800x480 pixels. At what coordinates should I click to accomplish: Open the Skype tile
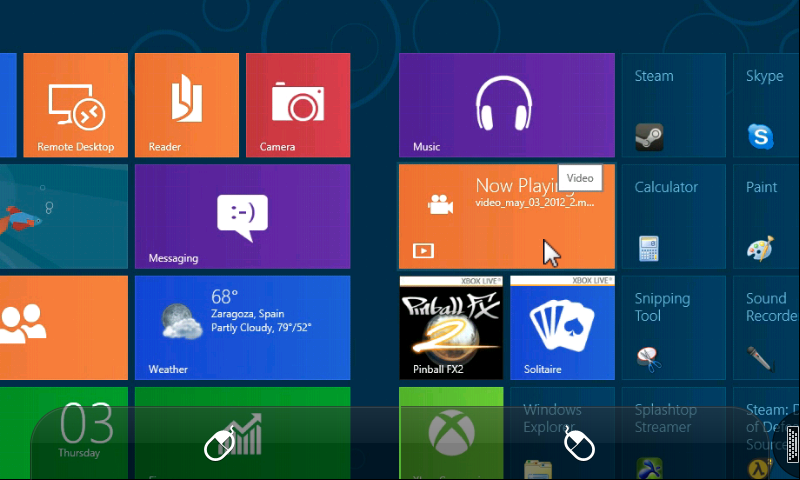pos(766,105)
